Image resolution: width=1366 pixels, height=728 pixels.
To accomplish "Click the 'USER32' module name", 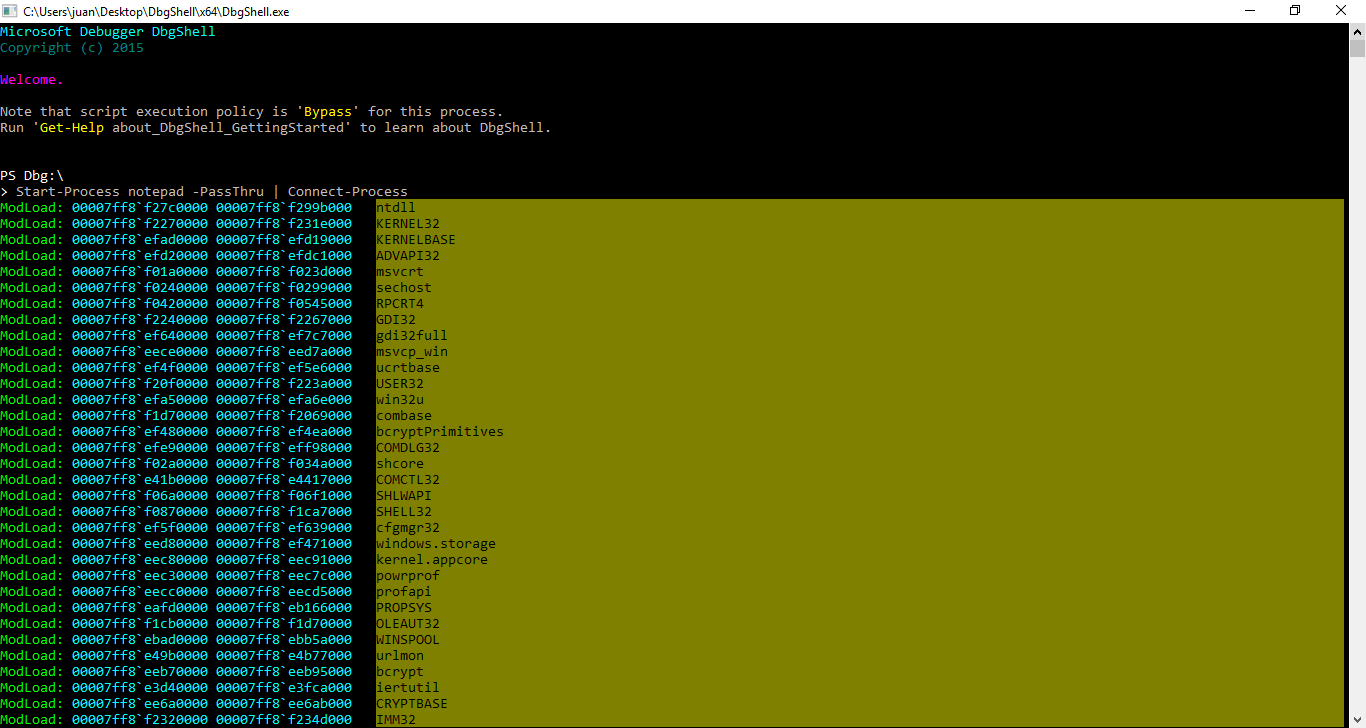I will (x=400, y=384).
